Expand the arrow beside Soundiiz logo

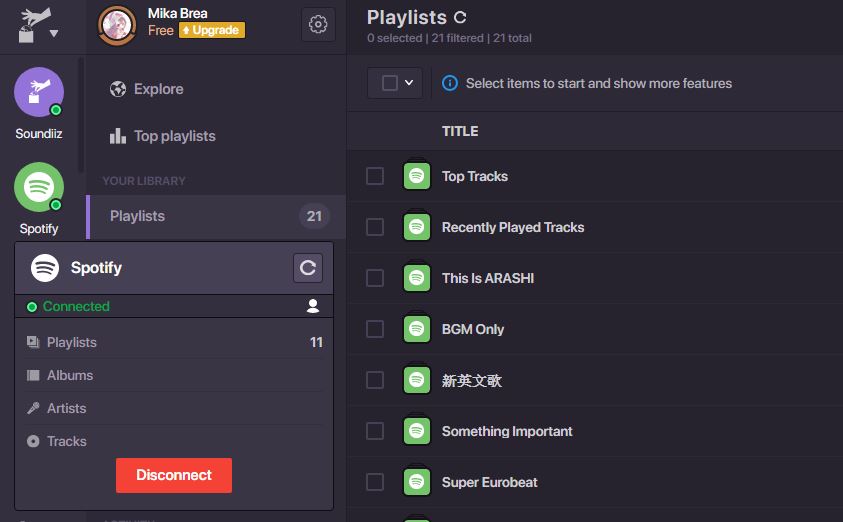pos(54,33)
